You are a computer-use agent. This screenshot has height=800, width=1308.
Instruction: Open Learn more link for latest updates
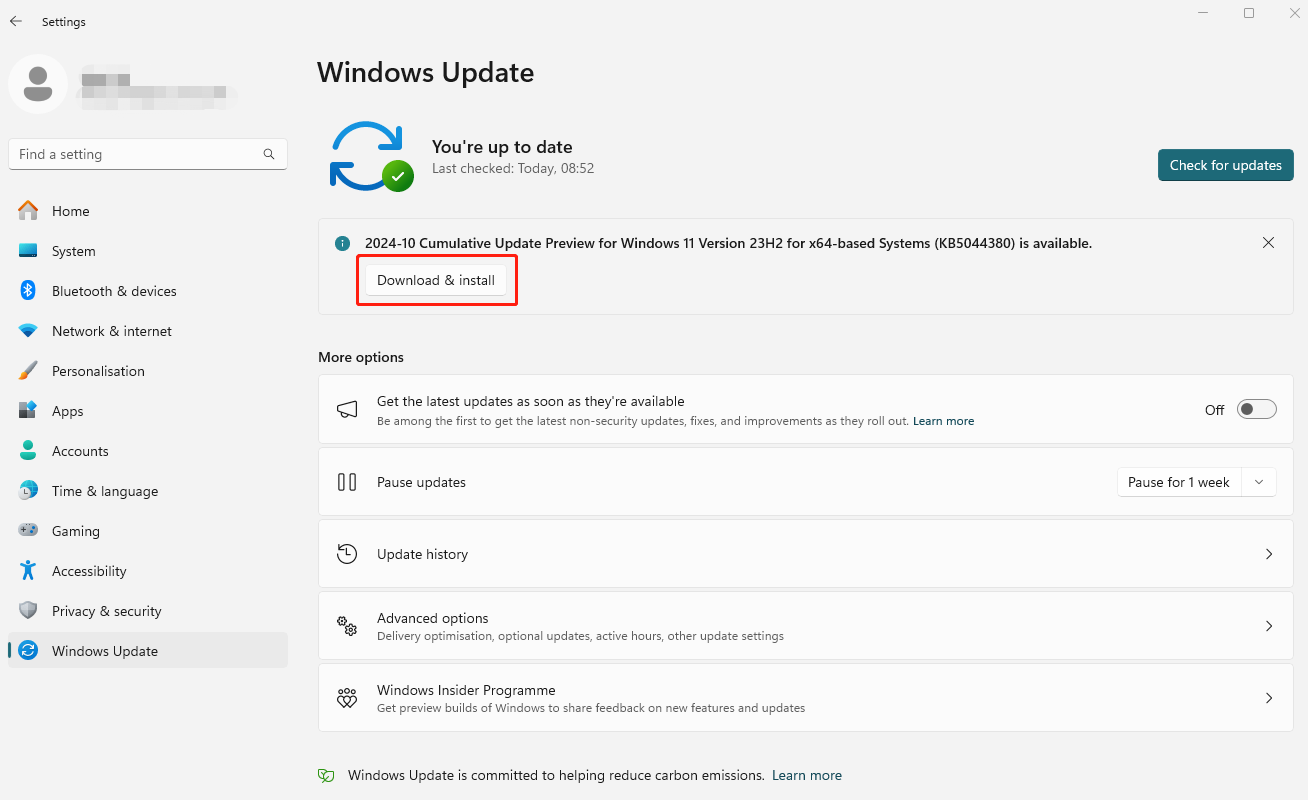(x=943, y=421)
